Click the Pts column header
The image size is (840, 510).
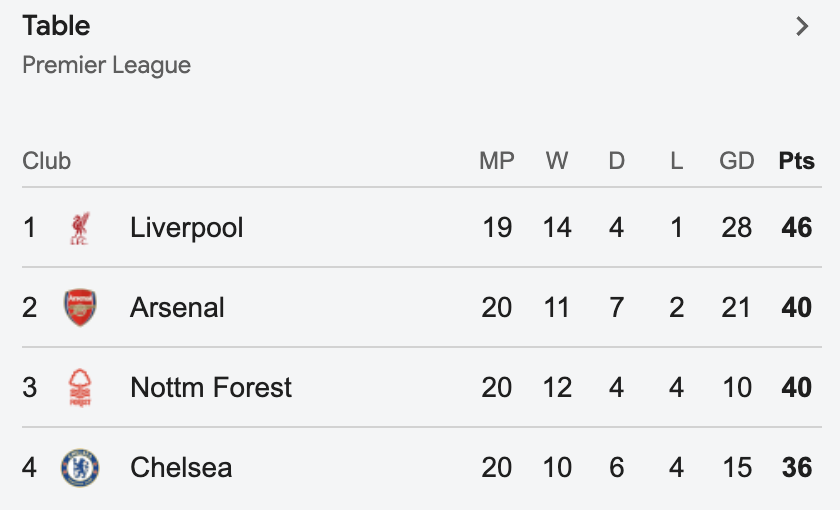point(797,161)
